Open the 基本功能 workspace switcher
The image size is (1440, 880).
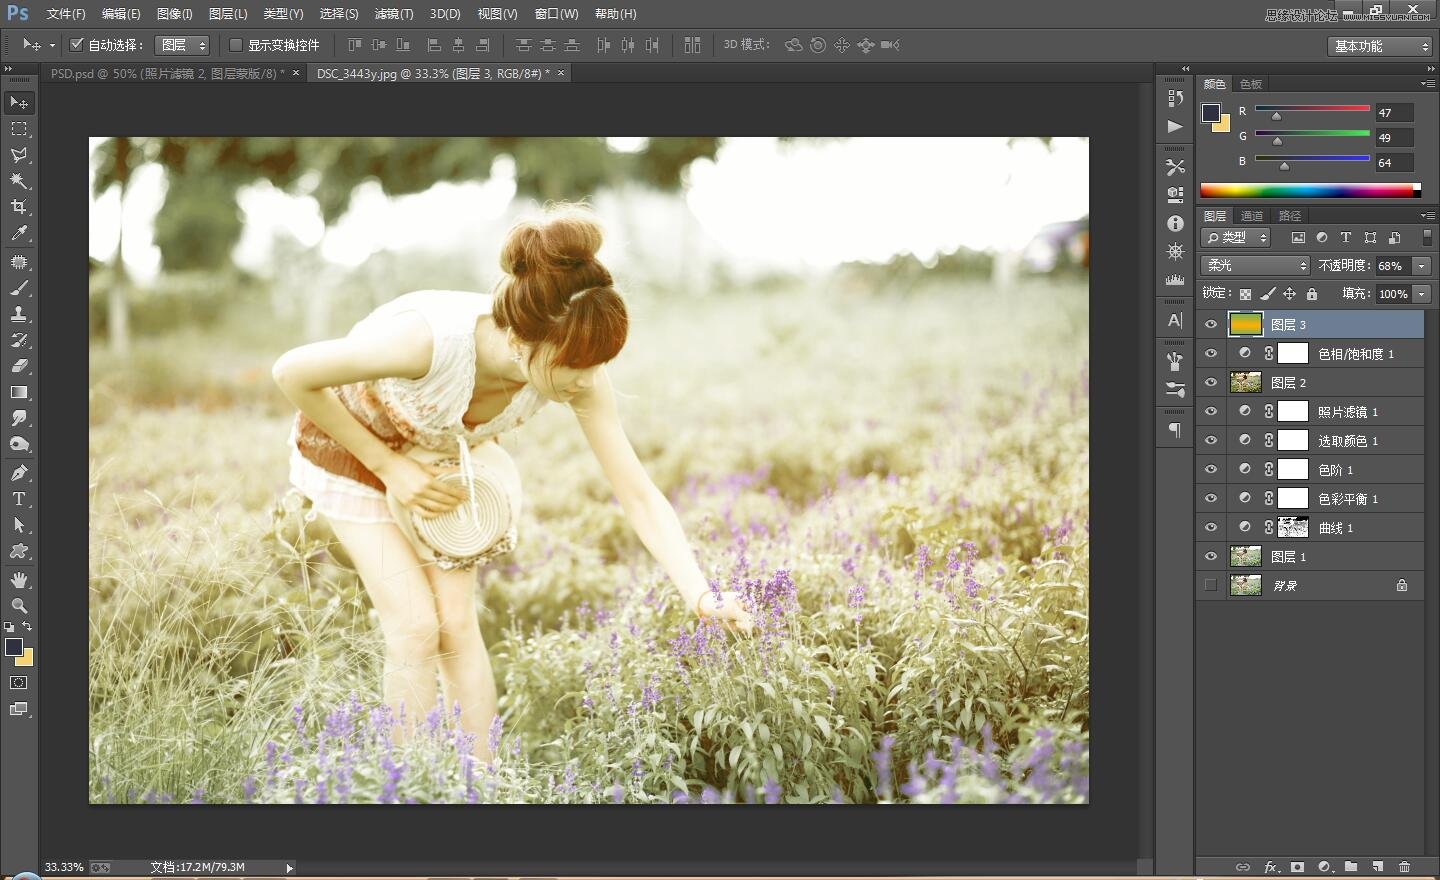coord(1378,45)
